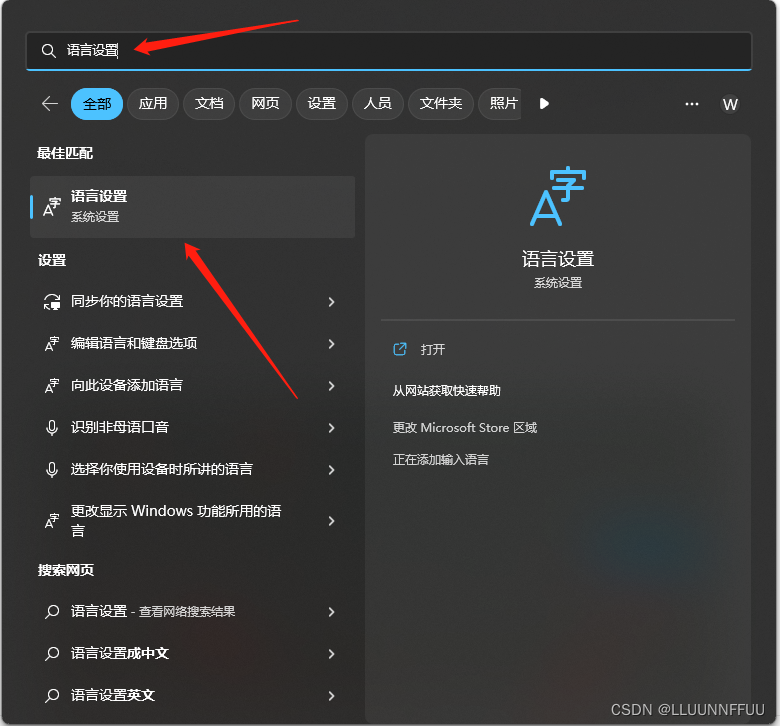
Task: Expand the 编辑语言和键盘选项 chevron
Action: [x=331, y=344]
